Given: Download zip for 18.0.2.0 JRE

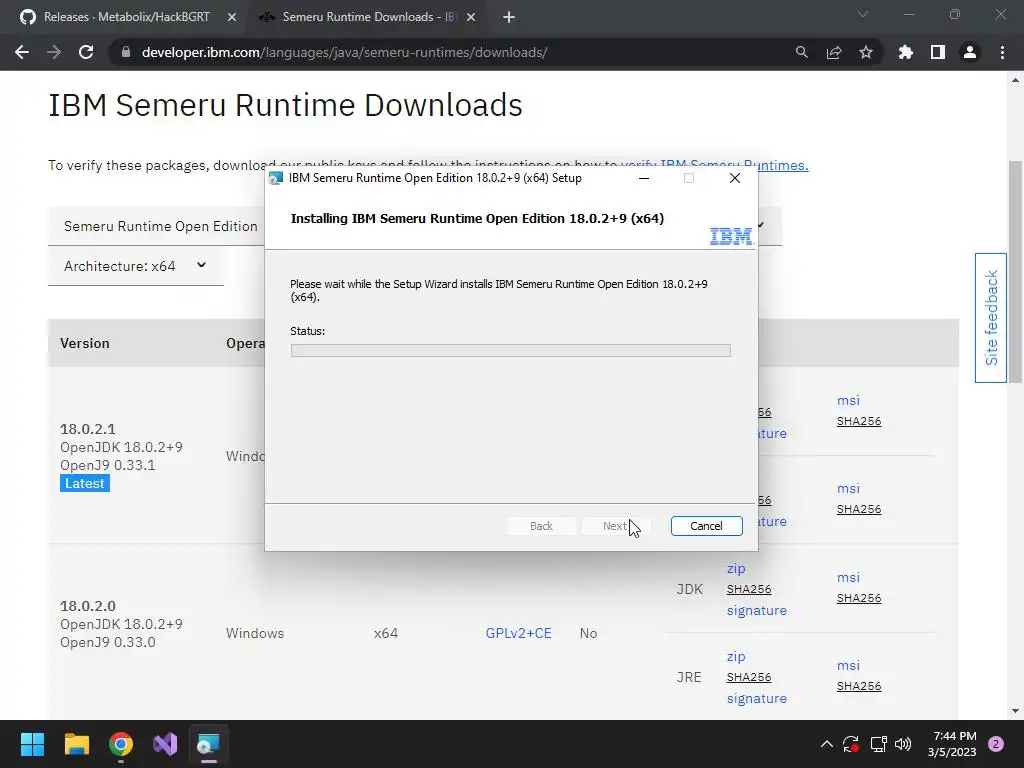Looking at the screenshot, I should (736, 656).
